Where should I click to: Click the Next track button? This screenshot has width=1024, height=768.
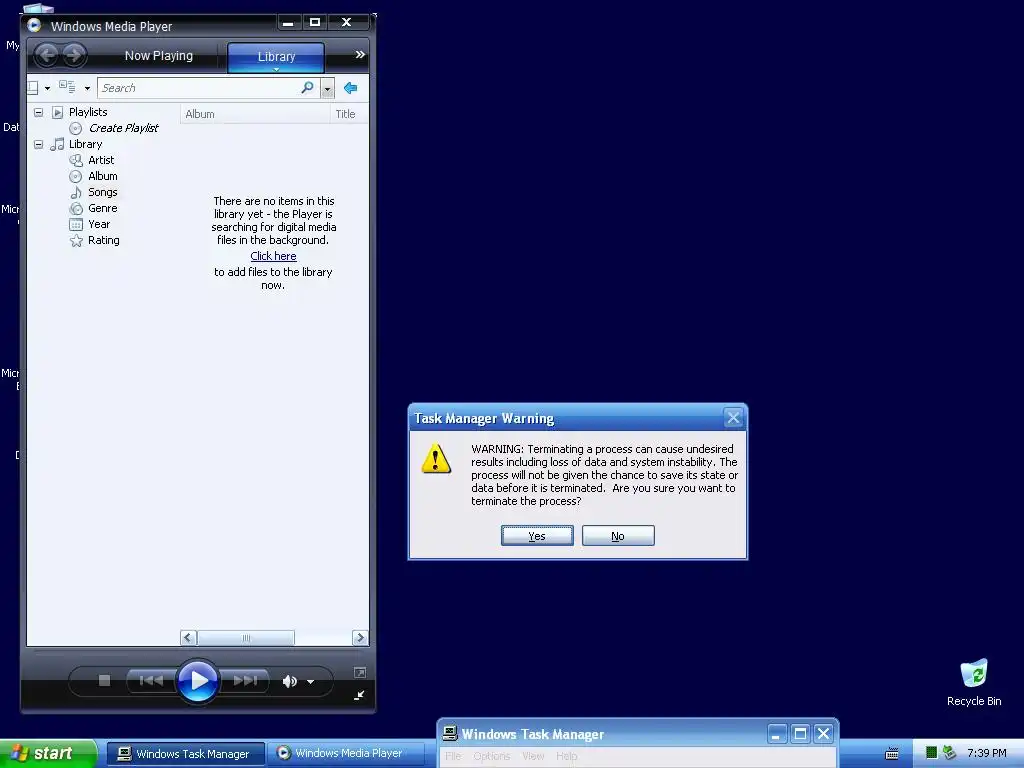point(245,680)
